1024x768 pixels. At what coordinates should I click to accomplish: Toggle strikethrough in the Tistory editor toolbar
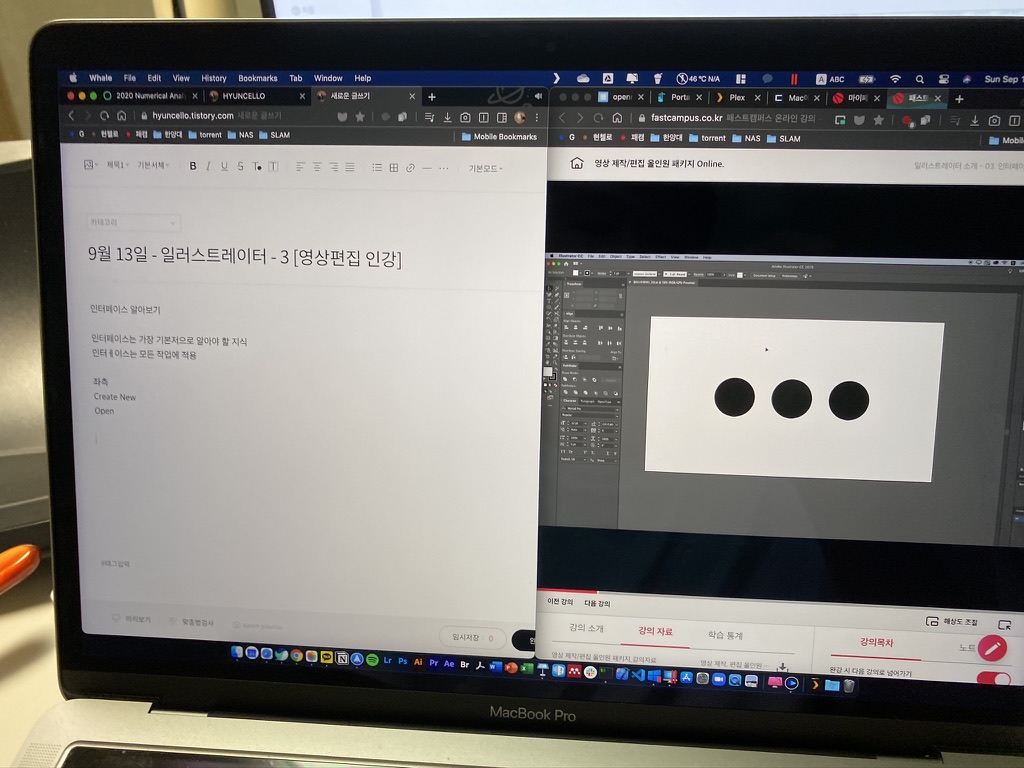[240, 167]
